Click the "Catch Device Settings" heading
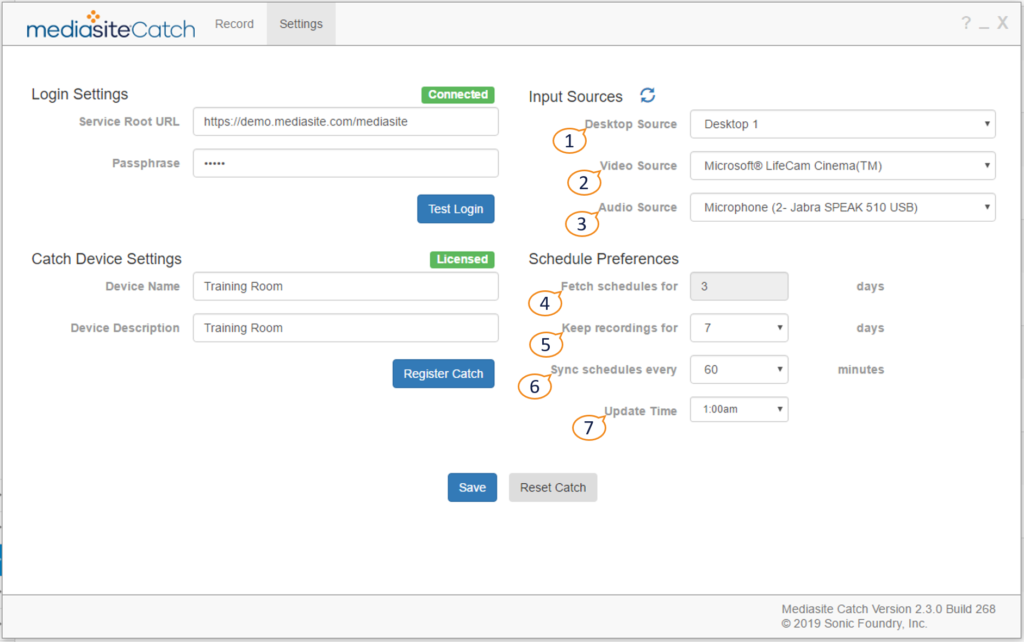This screenshot has height=642, width=1024. point(106,259)
